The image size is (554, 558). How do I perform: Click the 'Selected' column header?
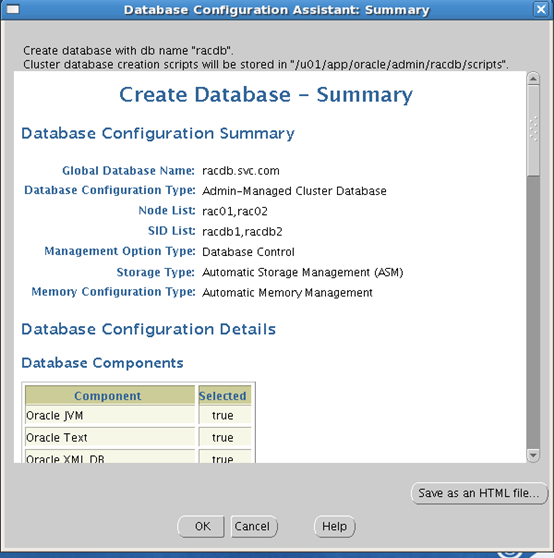(225, 395)
